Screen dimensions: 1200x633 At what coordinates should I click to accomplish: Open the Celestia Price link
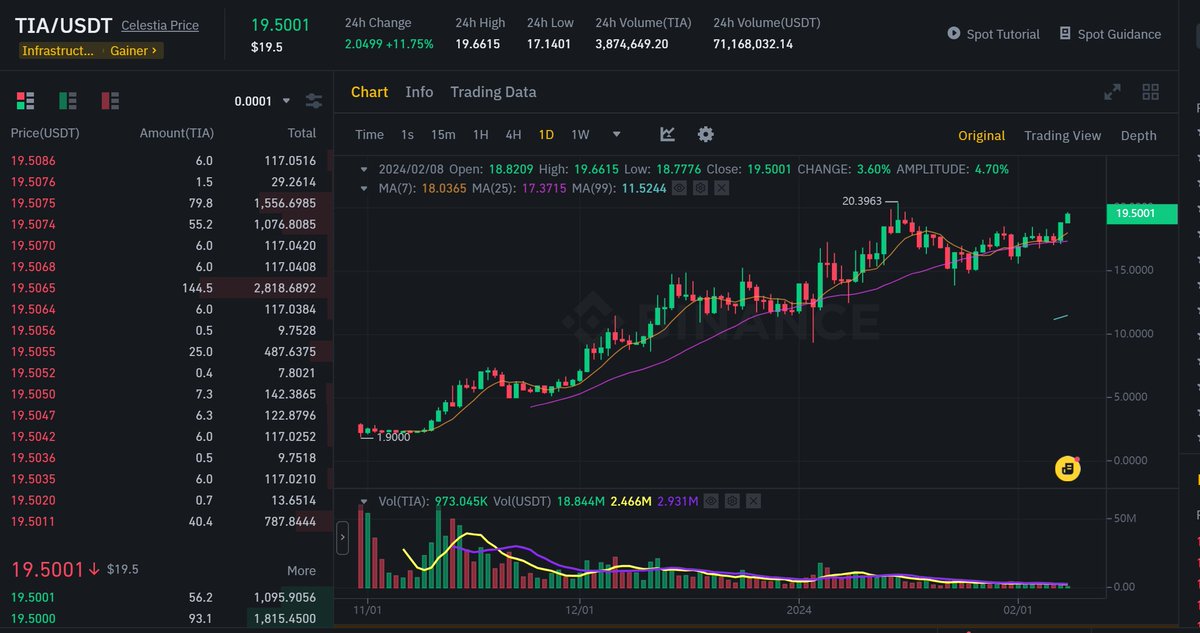(160, 25)
